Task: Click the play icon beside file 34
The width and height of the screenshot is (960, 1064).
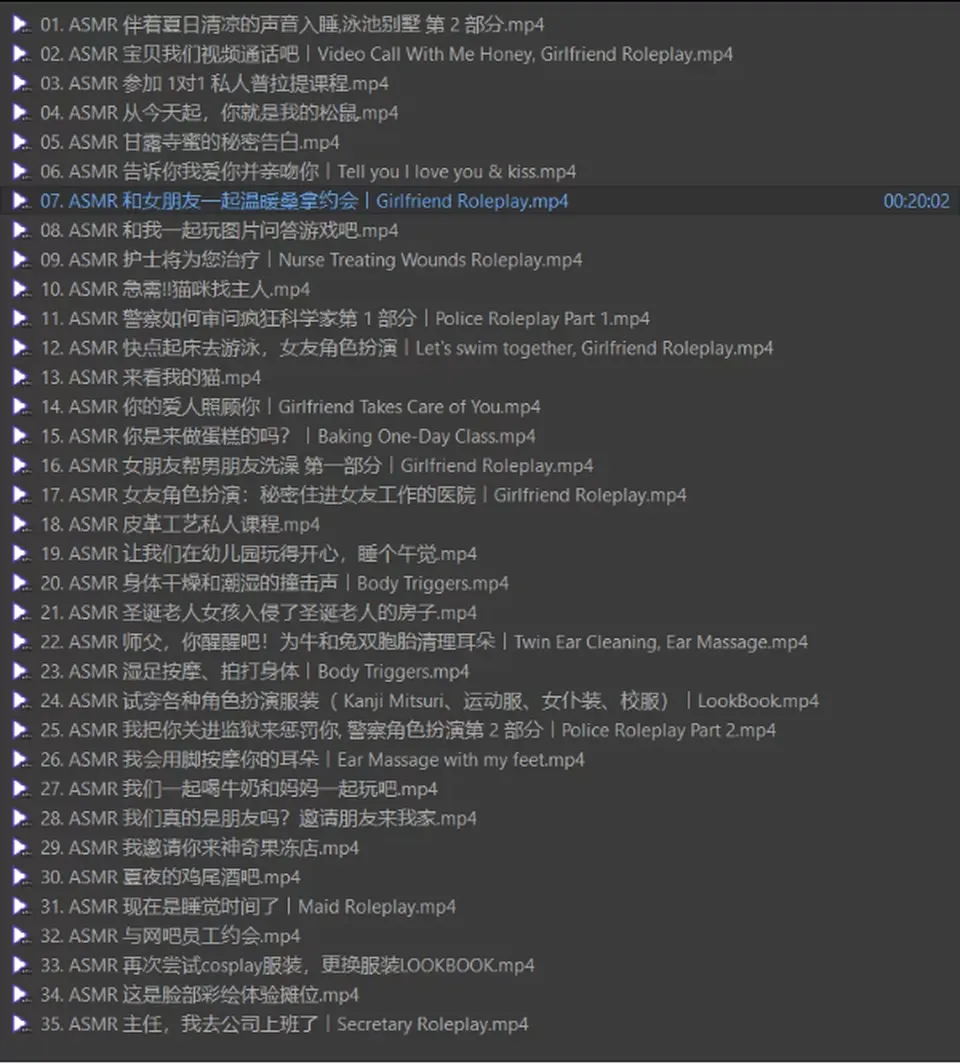Action: [x=22, y=995]
